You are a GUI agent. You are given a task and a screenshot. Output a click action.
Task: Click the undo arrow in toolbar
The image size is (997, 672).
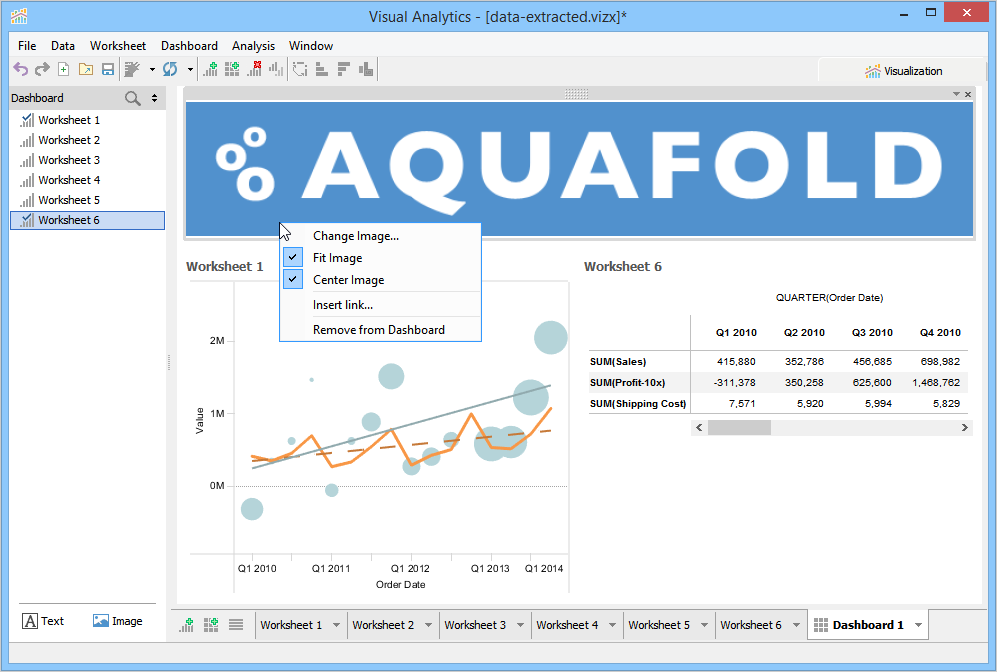(x=20, y=69)
